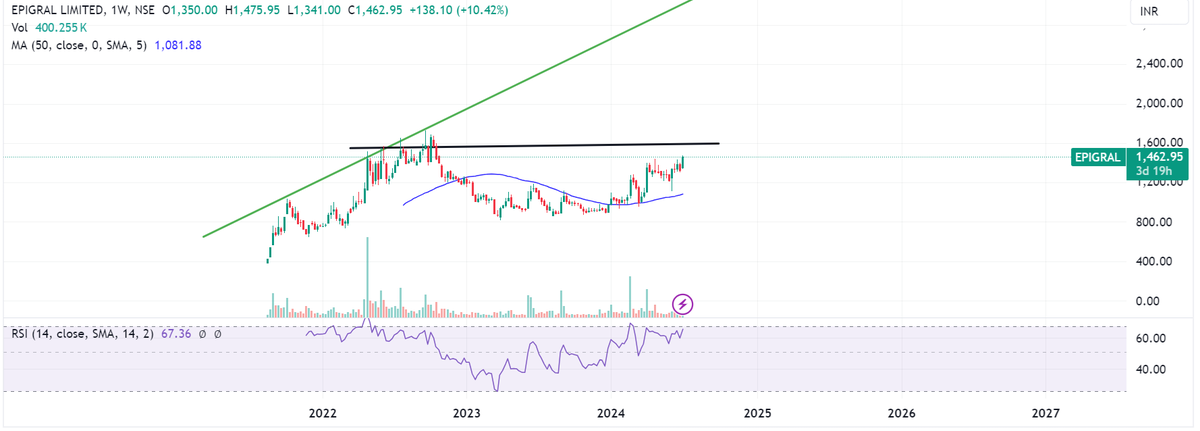Click the 2,400.00 price axis label
The width and height of the screenshot is (1200, 431).
tap(1160, 64)
